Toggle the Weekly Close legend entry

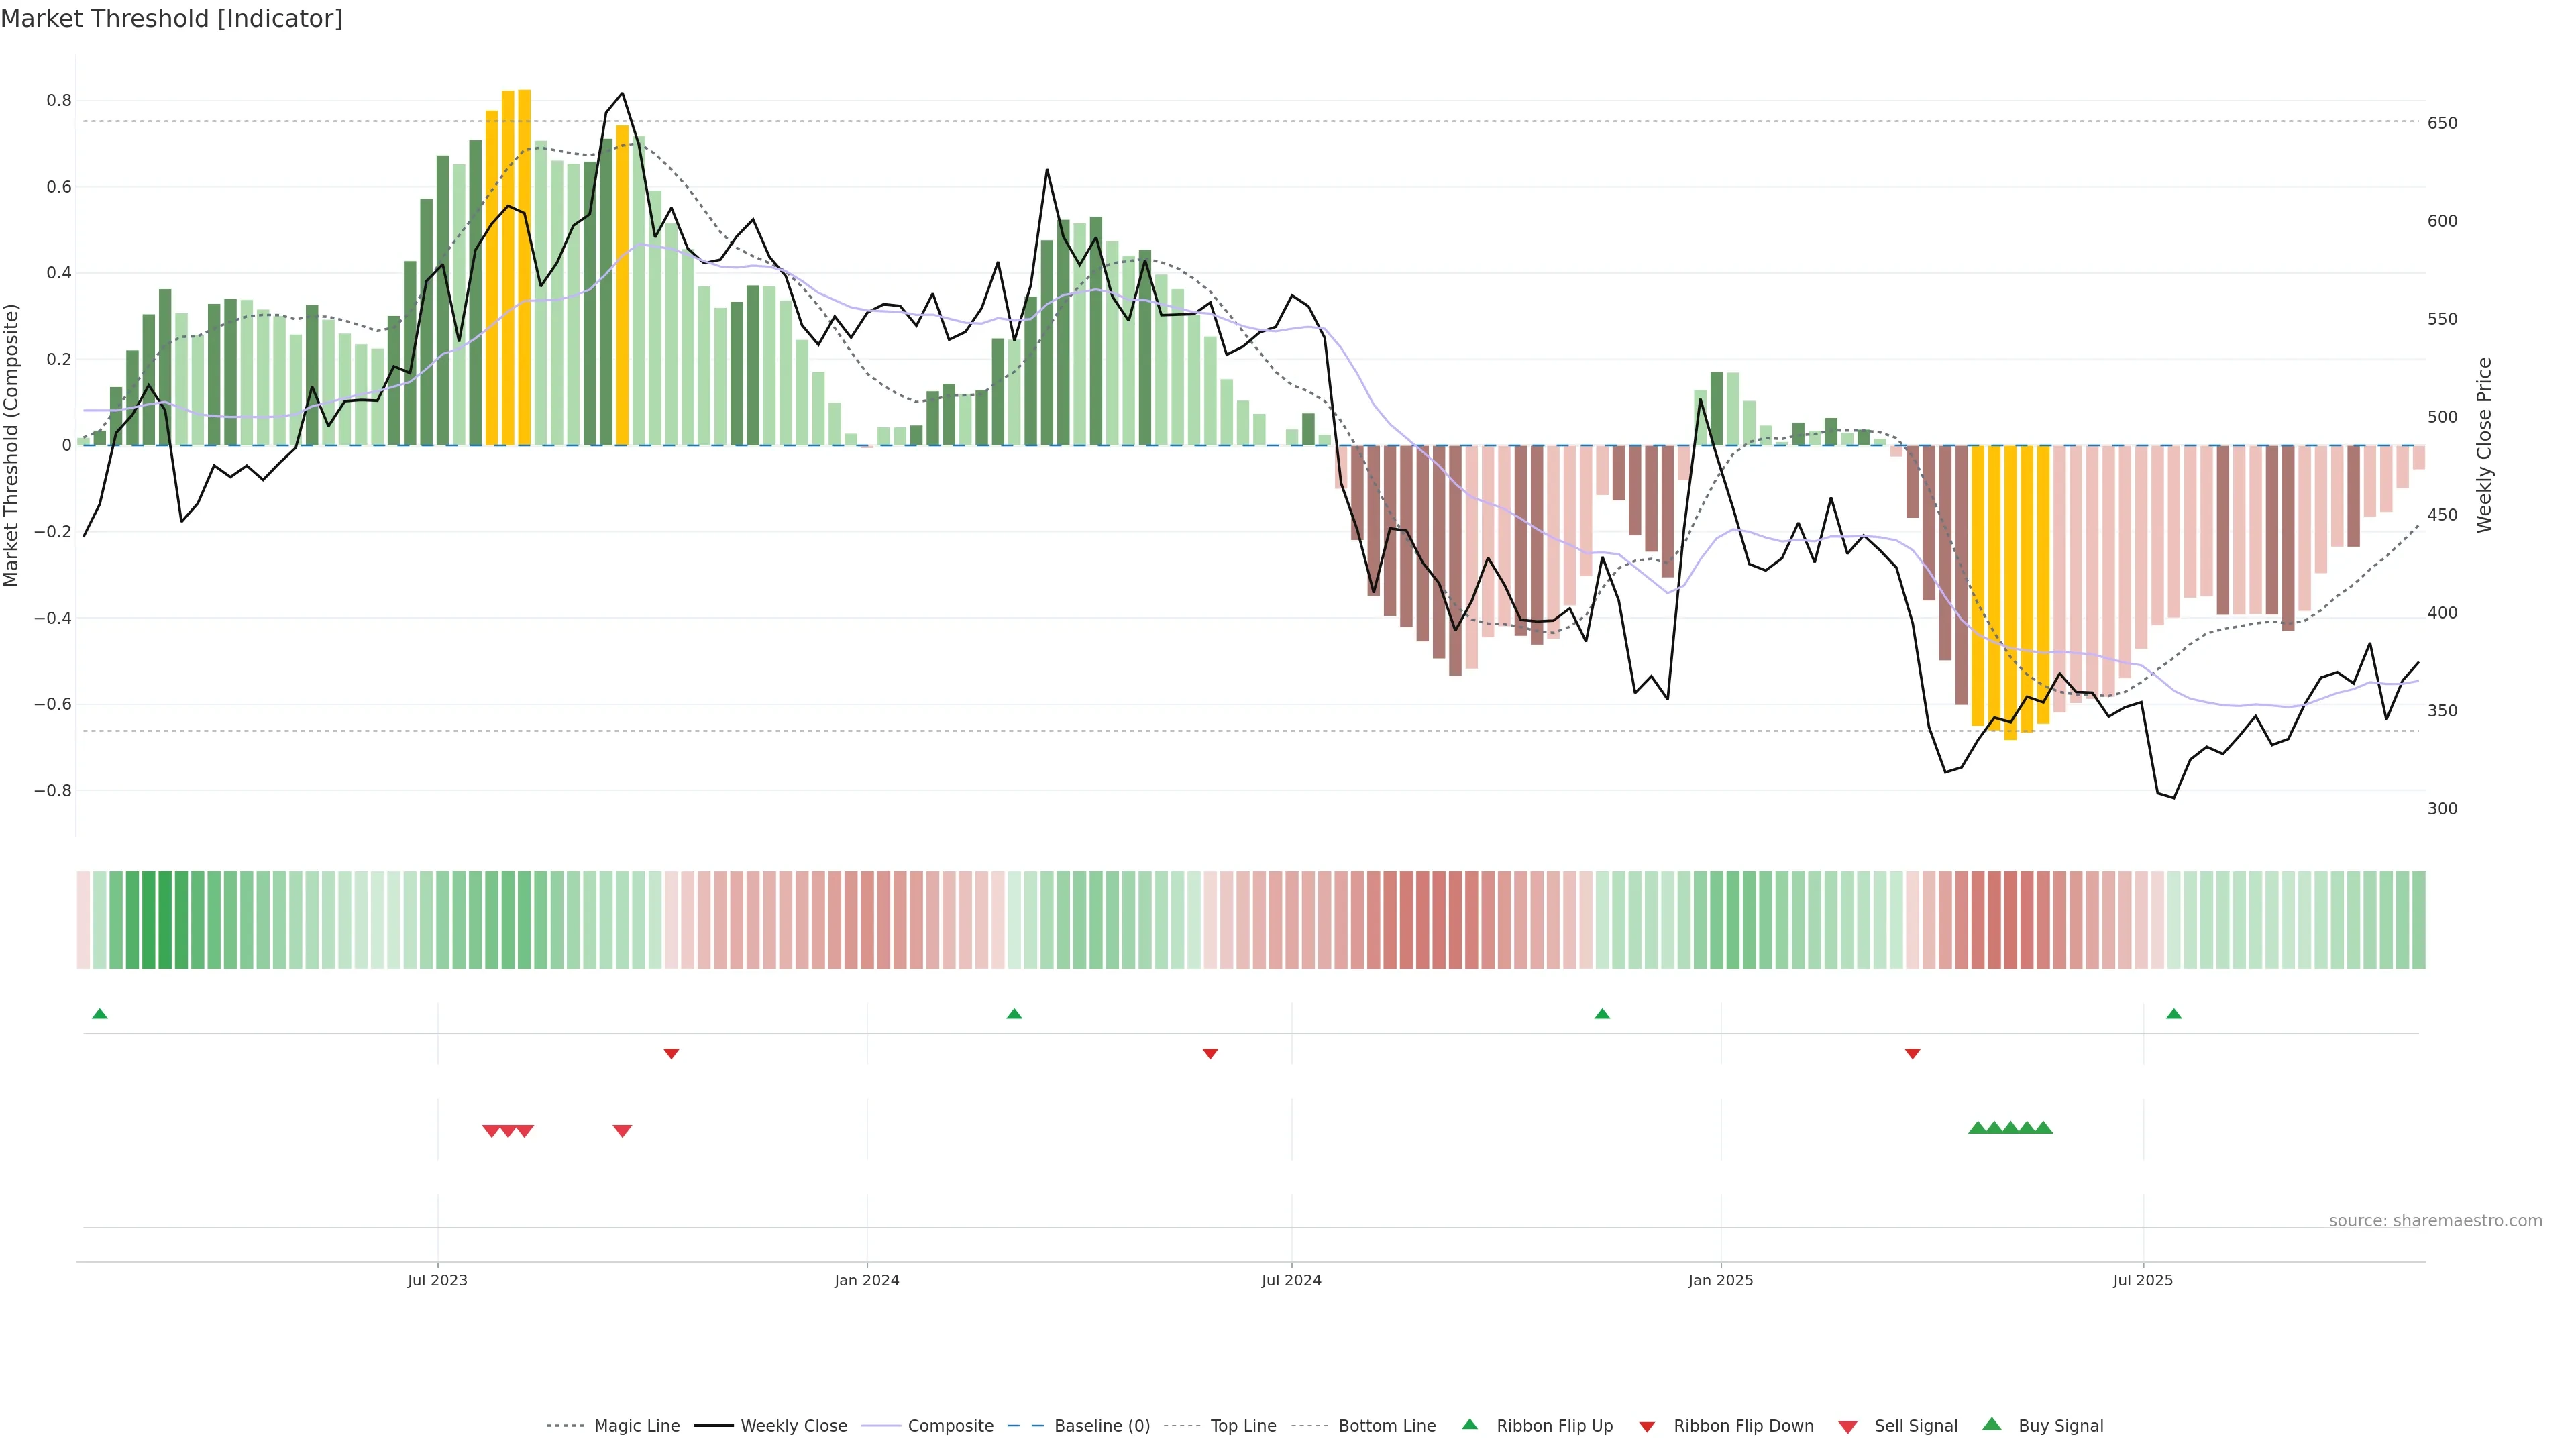(793, 1426)
